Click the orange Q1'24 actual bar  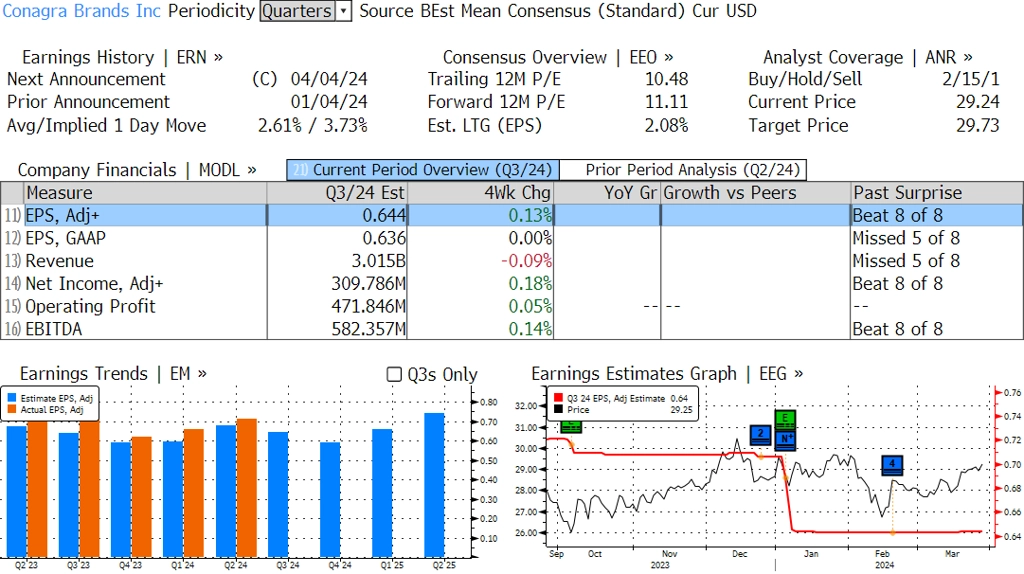coord(194,494)
